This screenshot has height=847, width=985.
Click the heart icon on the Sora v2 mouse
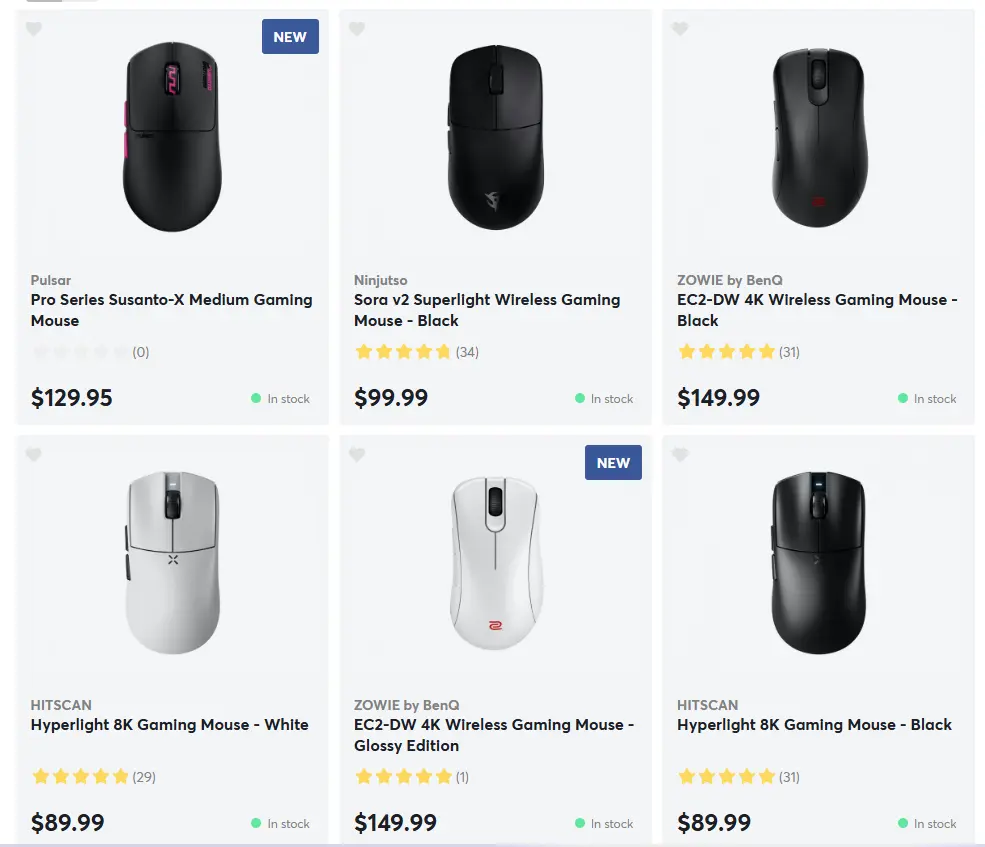coord(356,29)
